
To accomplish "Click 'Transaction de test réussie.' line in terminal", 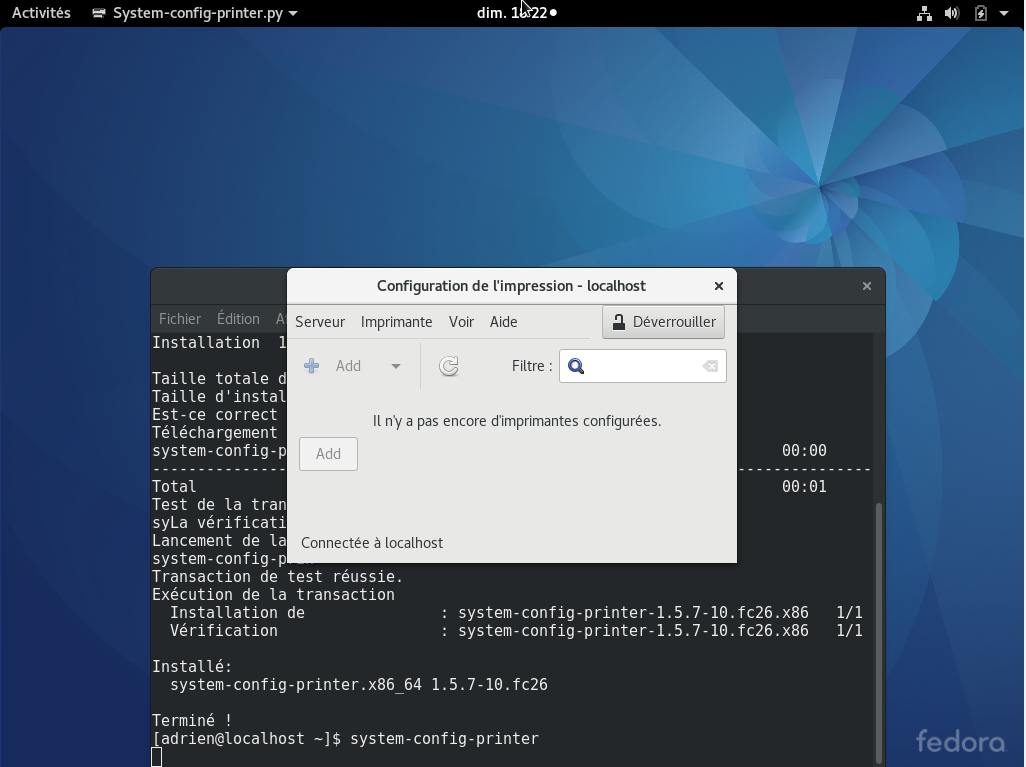I will pos(277,577).
